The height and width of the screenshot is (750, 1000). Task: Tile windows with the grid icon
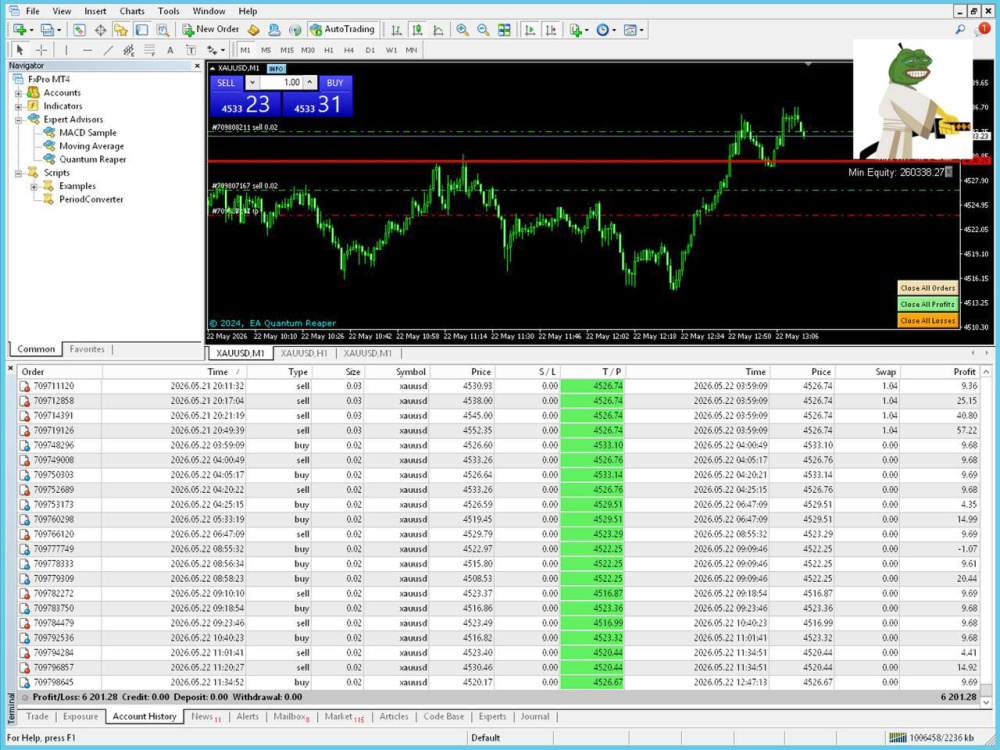click(x=504, y=29)
